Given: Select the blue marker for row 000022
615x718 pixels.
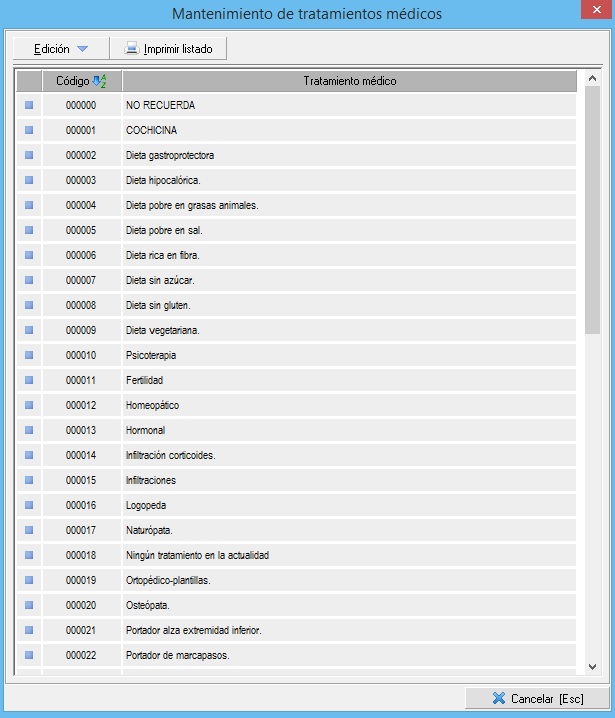Looking at the screenshot, I should tap(29, 655).
